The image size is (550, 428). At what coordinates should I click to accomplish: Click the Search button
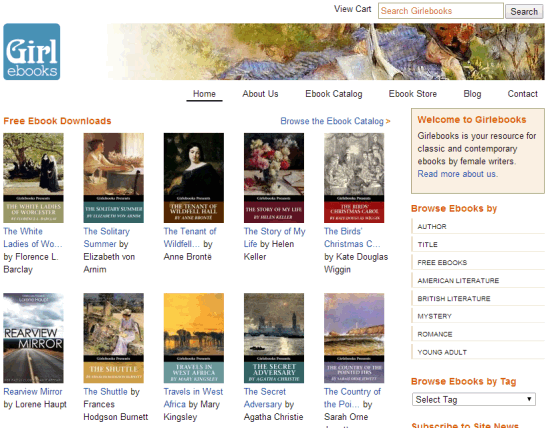click(524, 12)
